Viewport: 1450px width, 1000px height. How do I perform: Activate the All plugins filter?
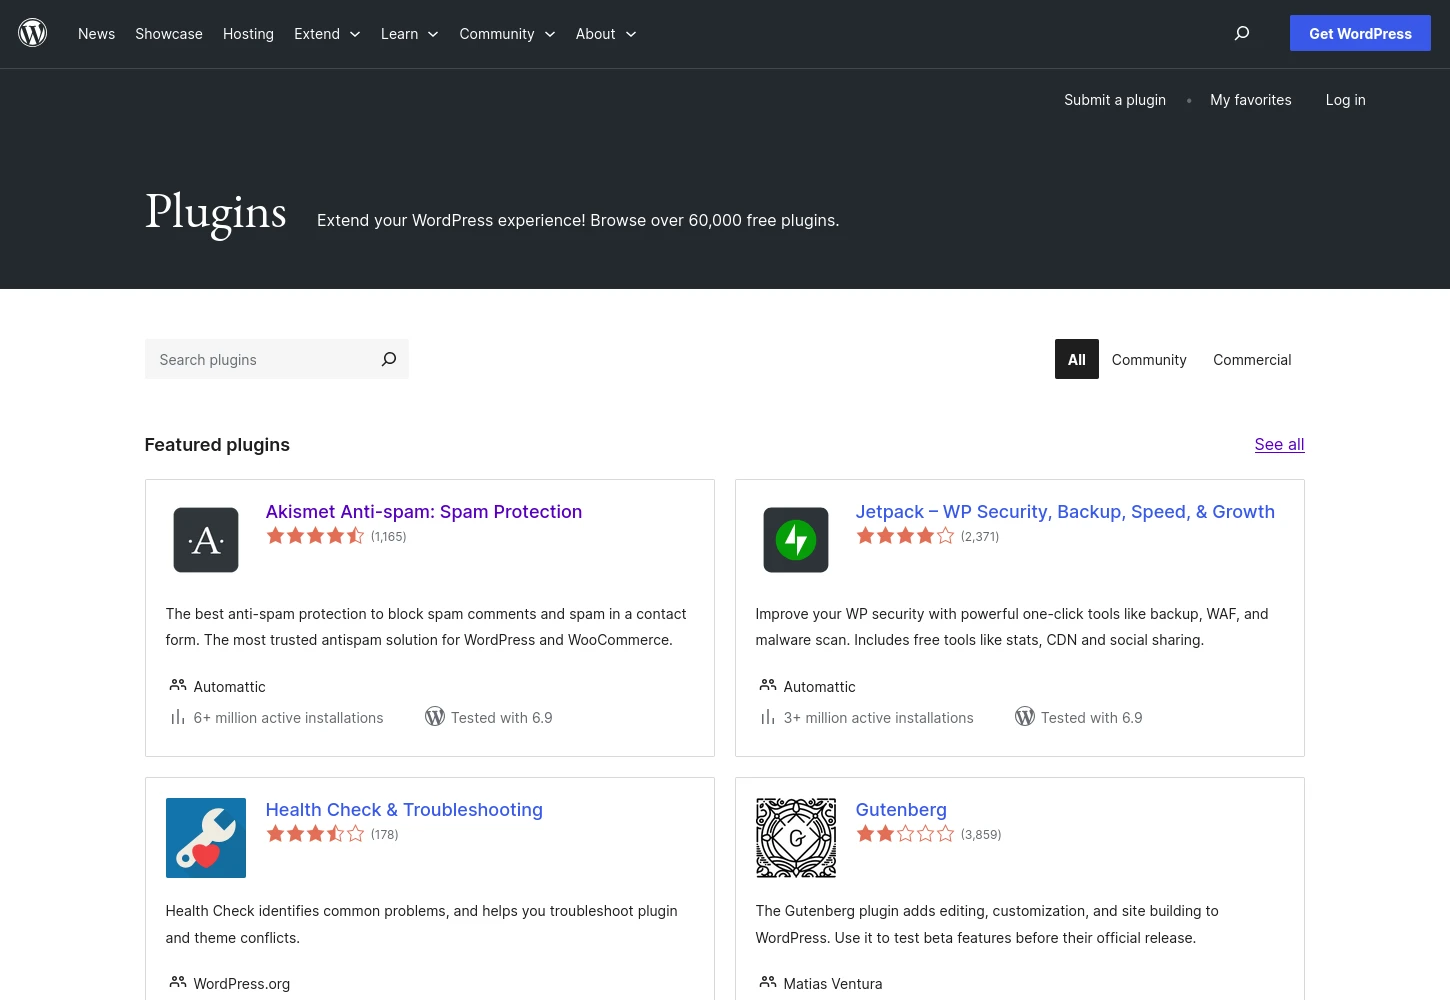click(1076, 359)
